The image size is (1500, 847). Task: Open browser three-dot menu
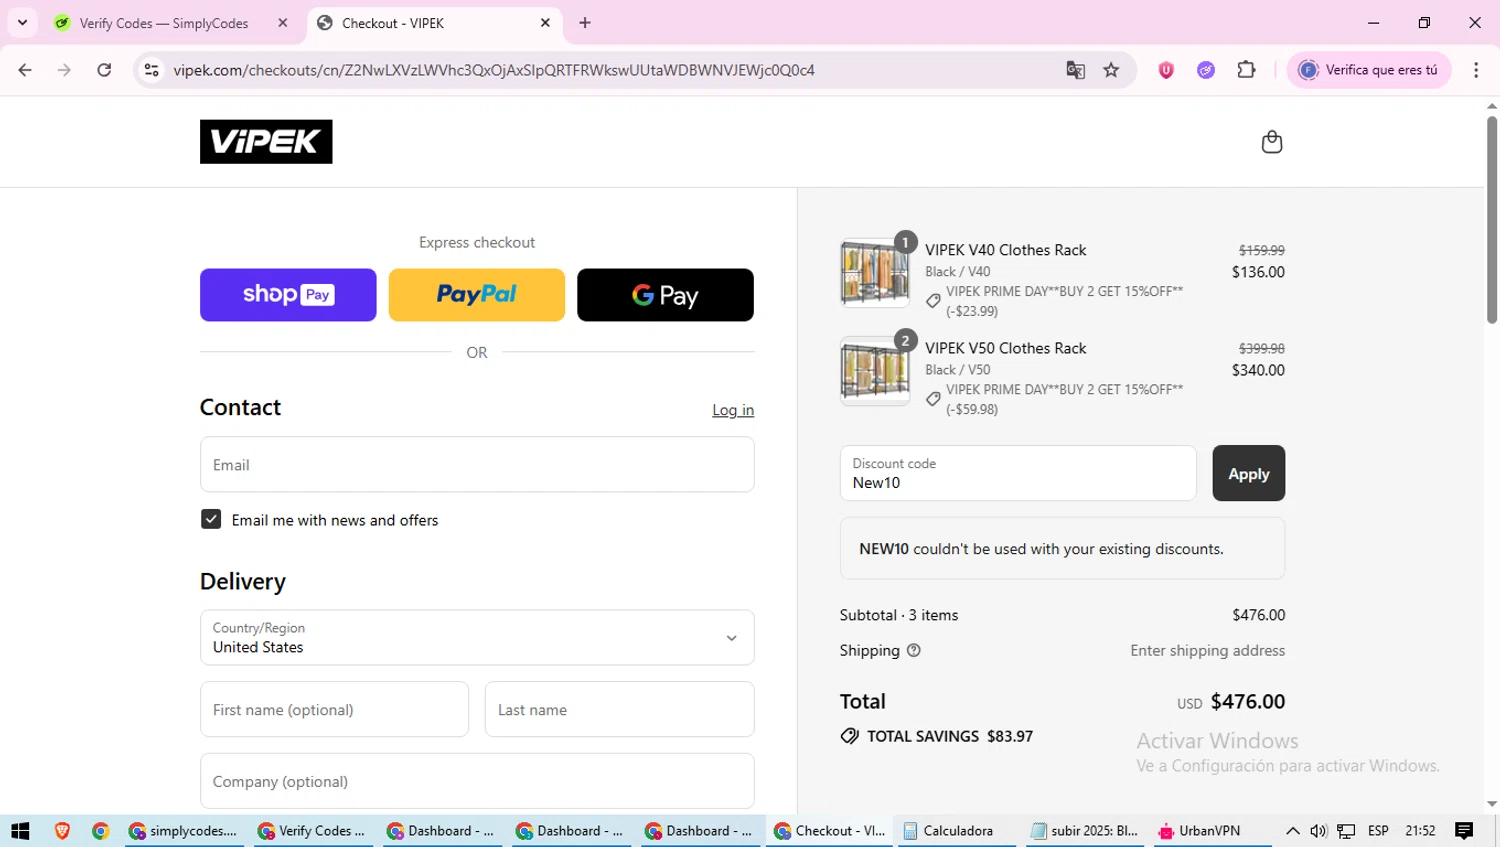tap(1476, 70)
